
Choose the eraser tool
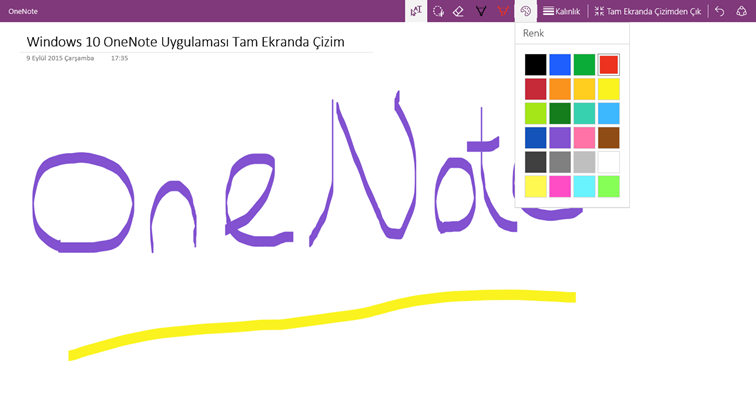point(459,11)
